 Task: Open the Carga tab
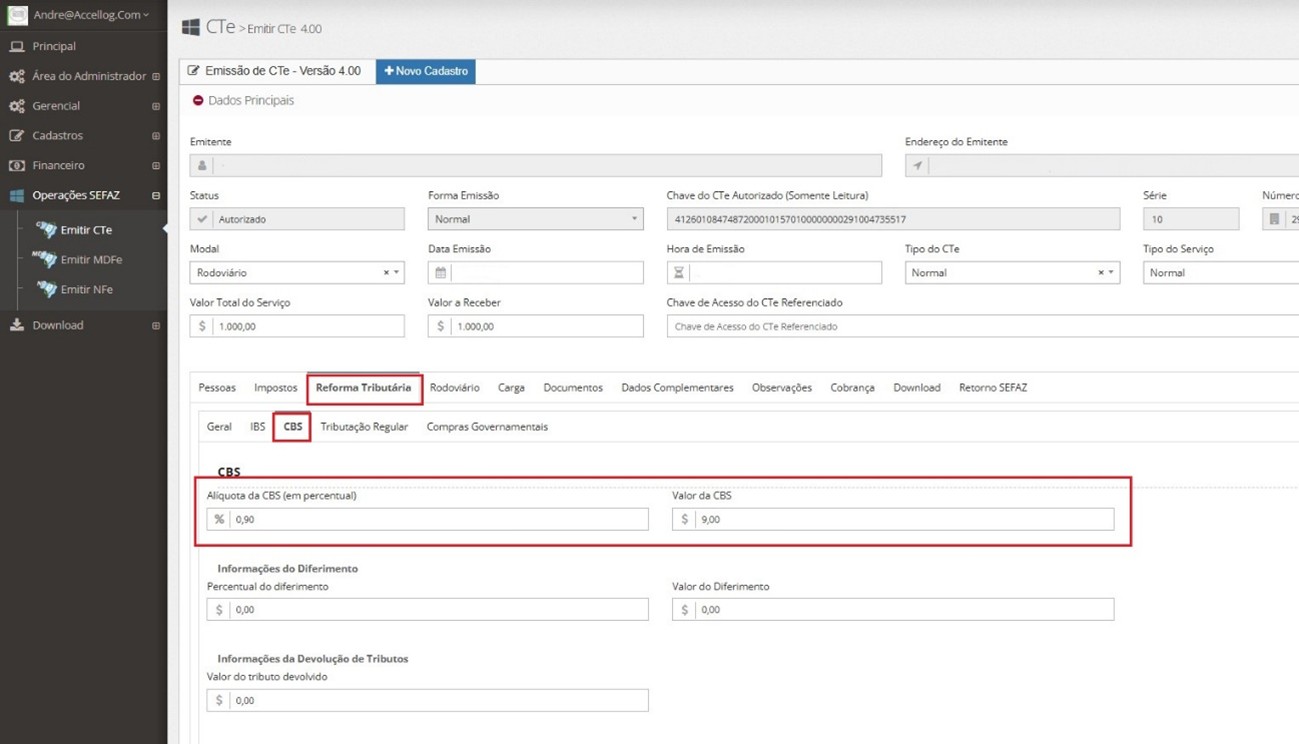tap(511, 388)
